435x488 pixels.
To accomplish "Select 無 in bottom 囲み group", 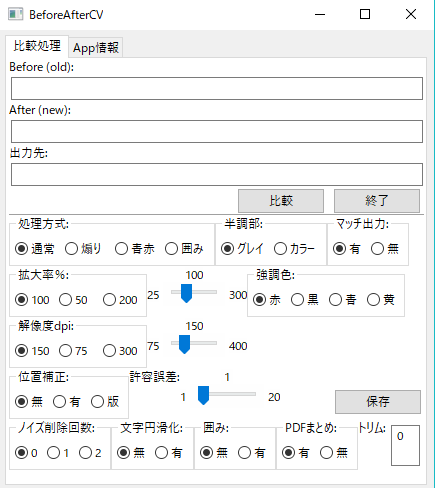I will click(214, 453).
